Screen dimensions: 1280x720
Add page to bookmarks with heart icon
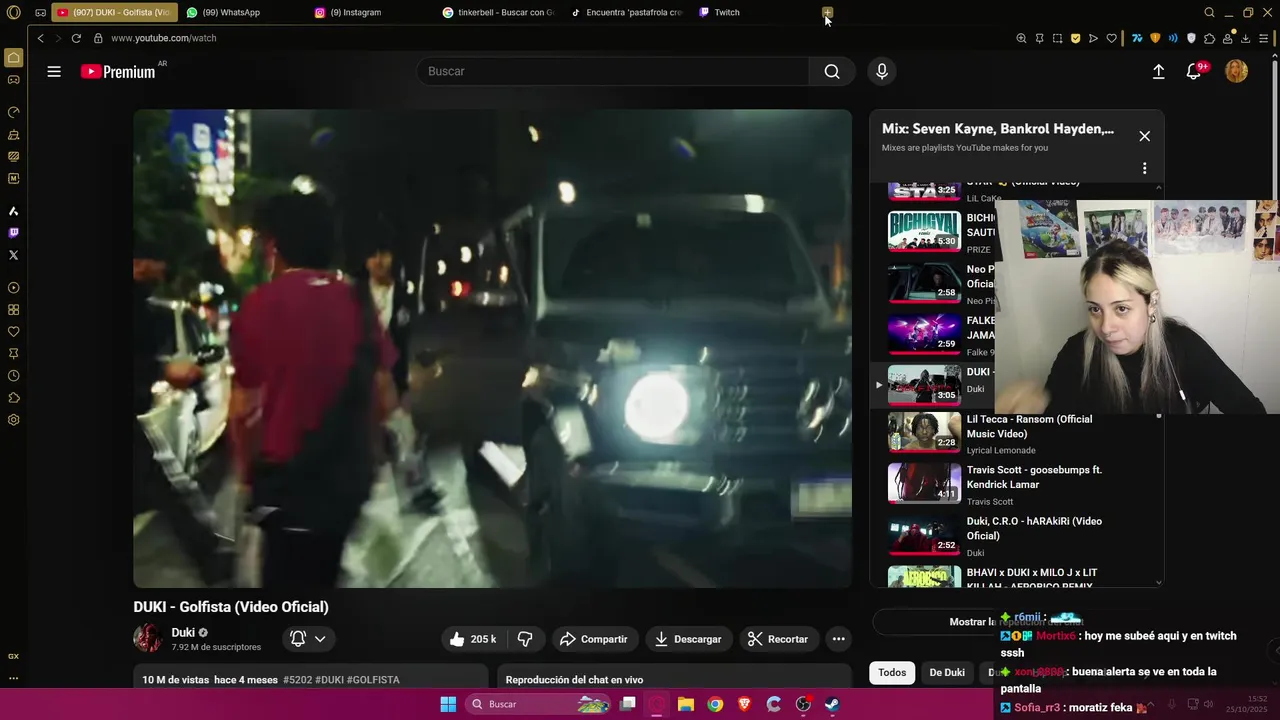pos(1111,38)
